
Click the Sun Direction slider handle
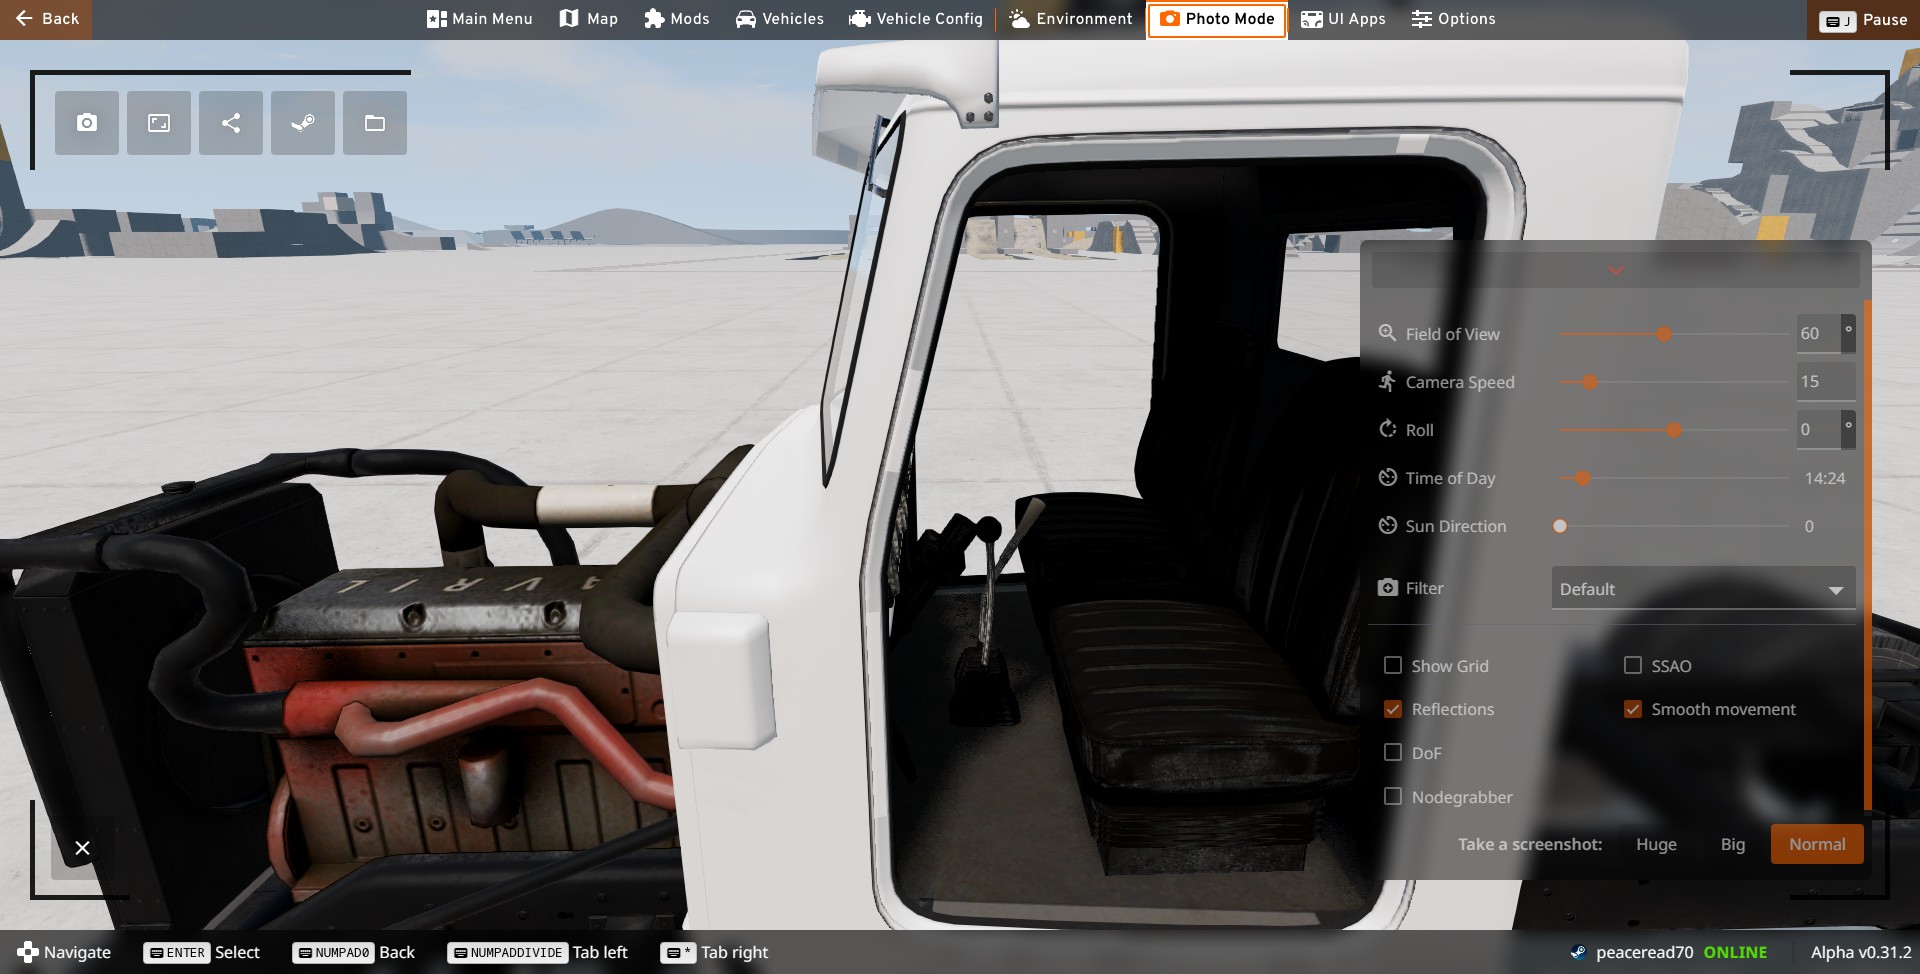(1560, 526)
